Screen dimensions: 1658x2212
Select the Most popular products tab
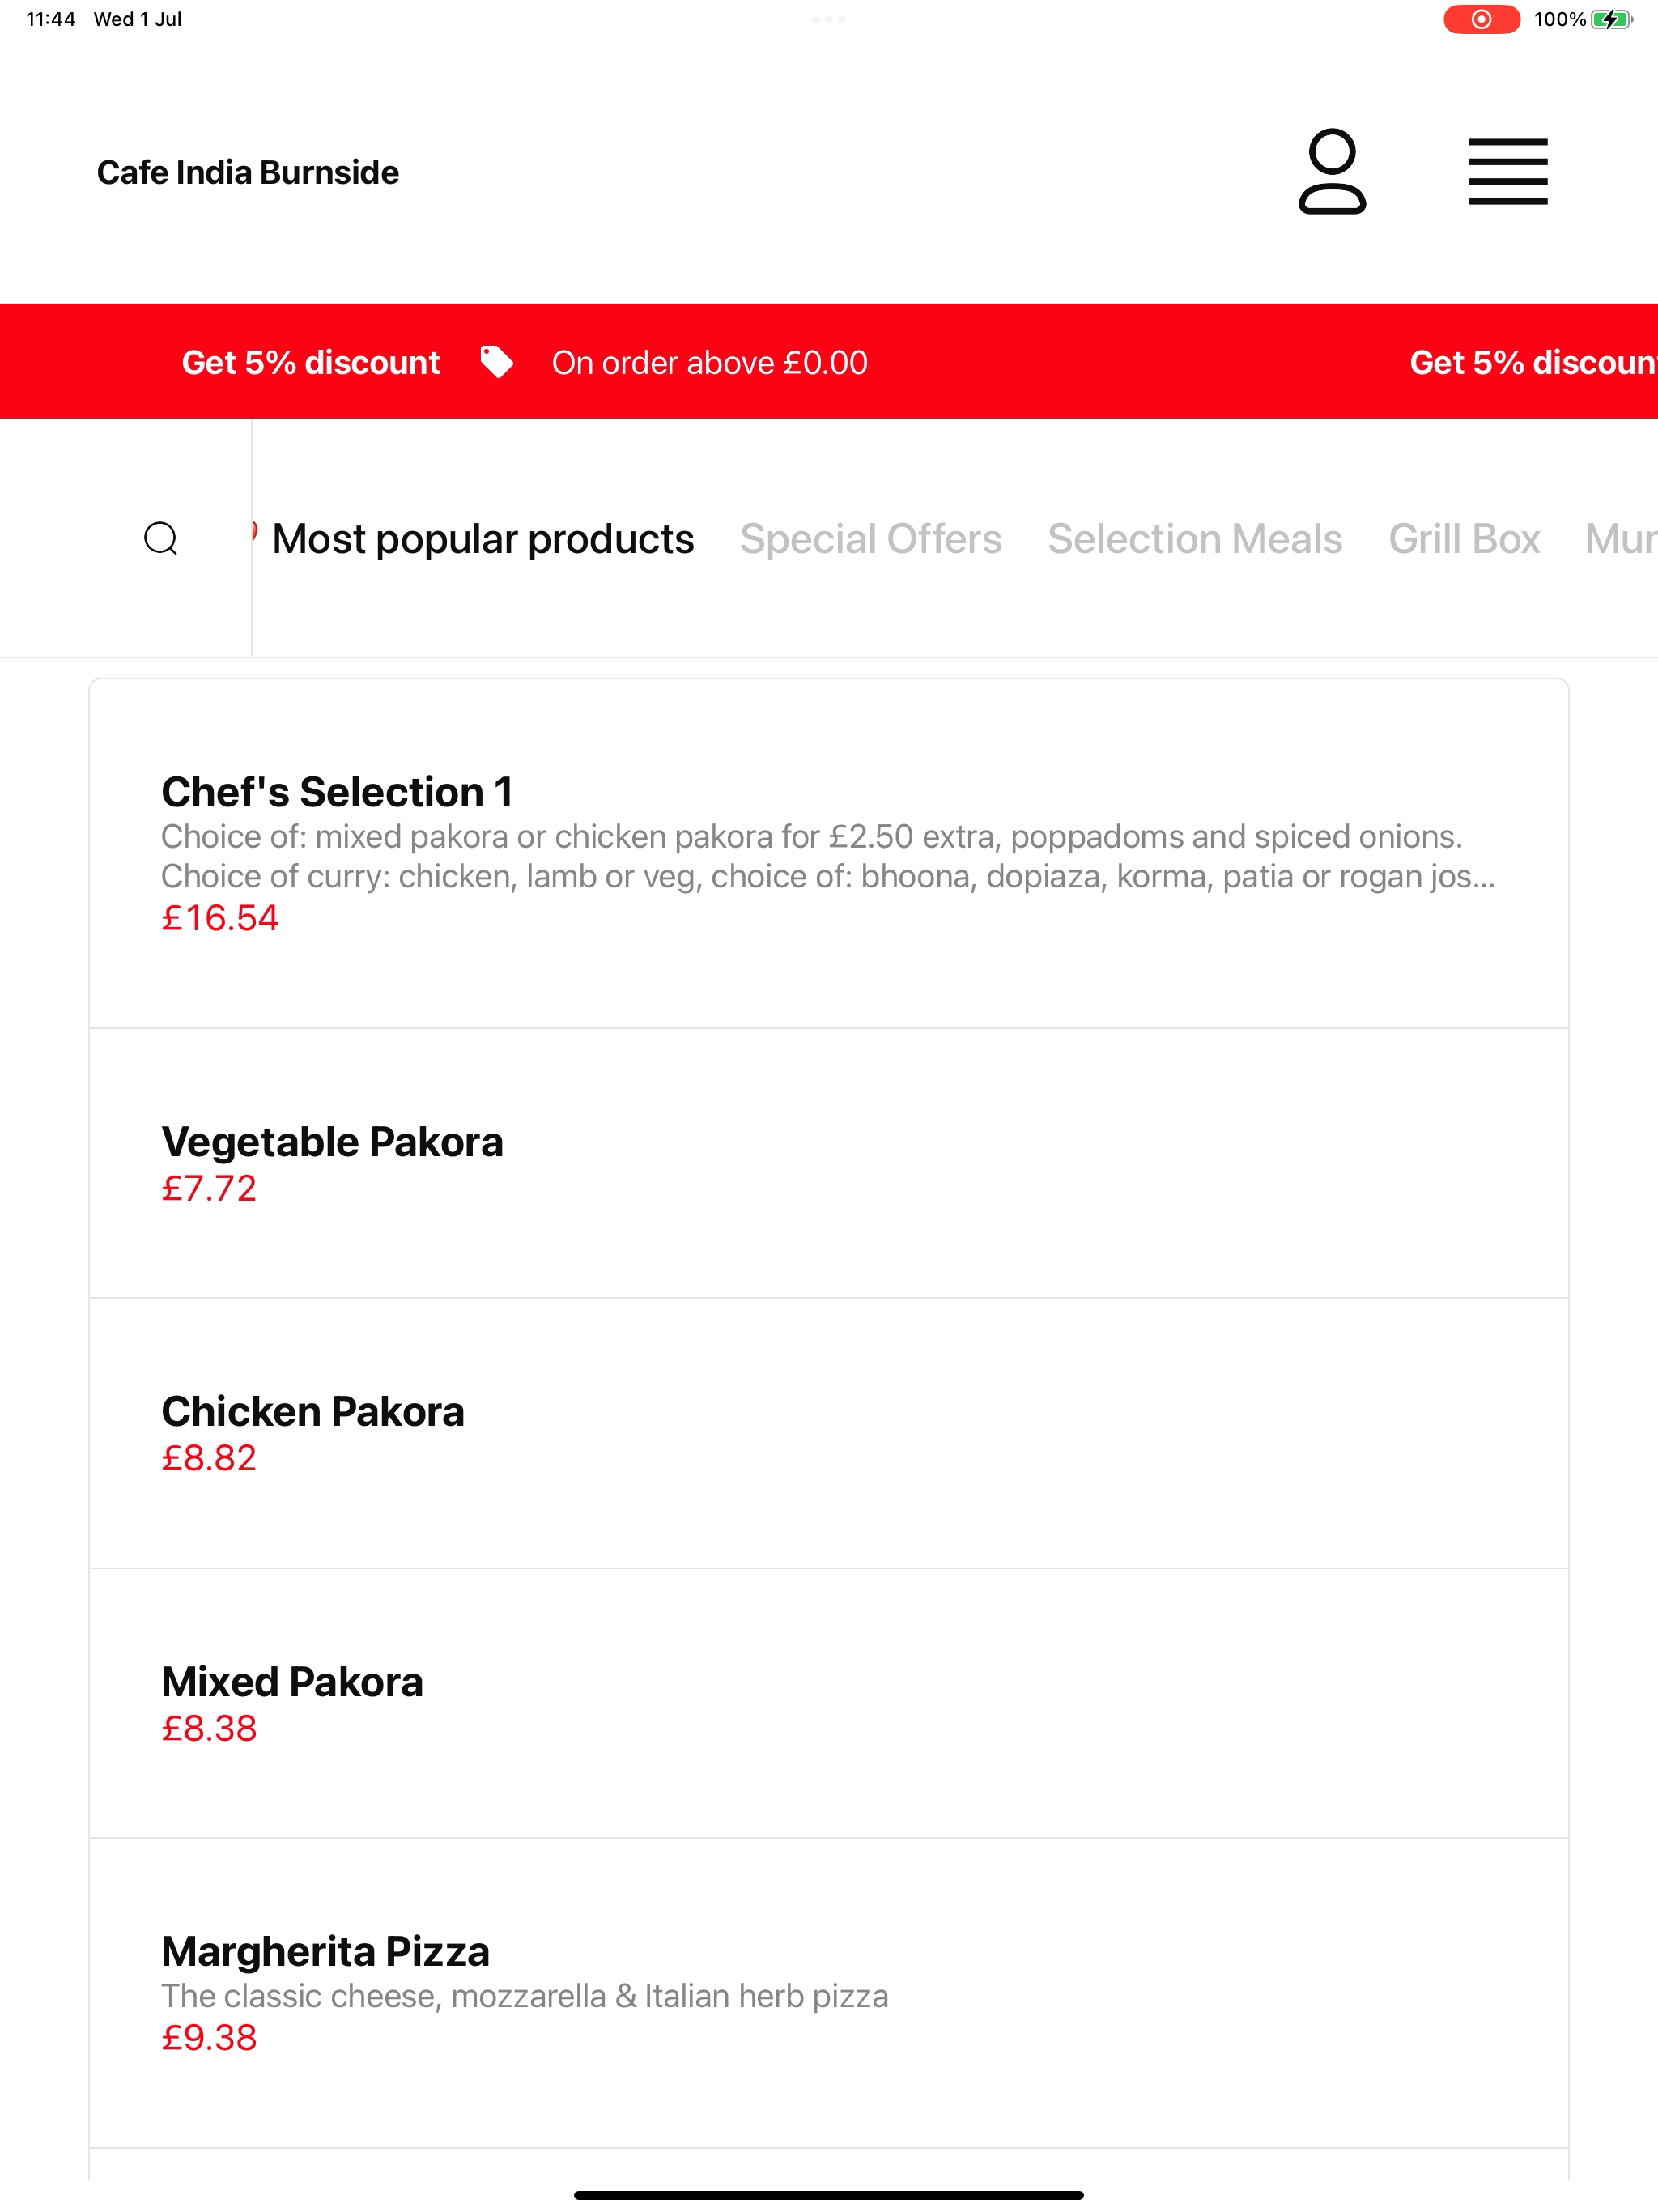click(x=483, y=539)
